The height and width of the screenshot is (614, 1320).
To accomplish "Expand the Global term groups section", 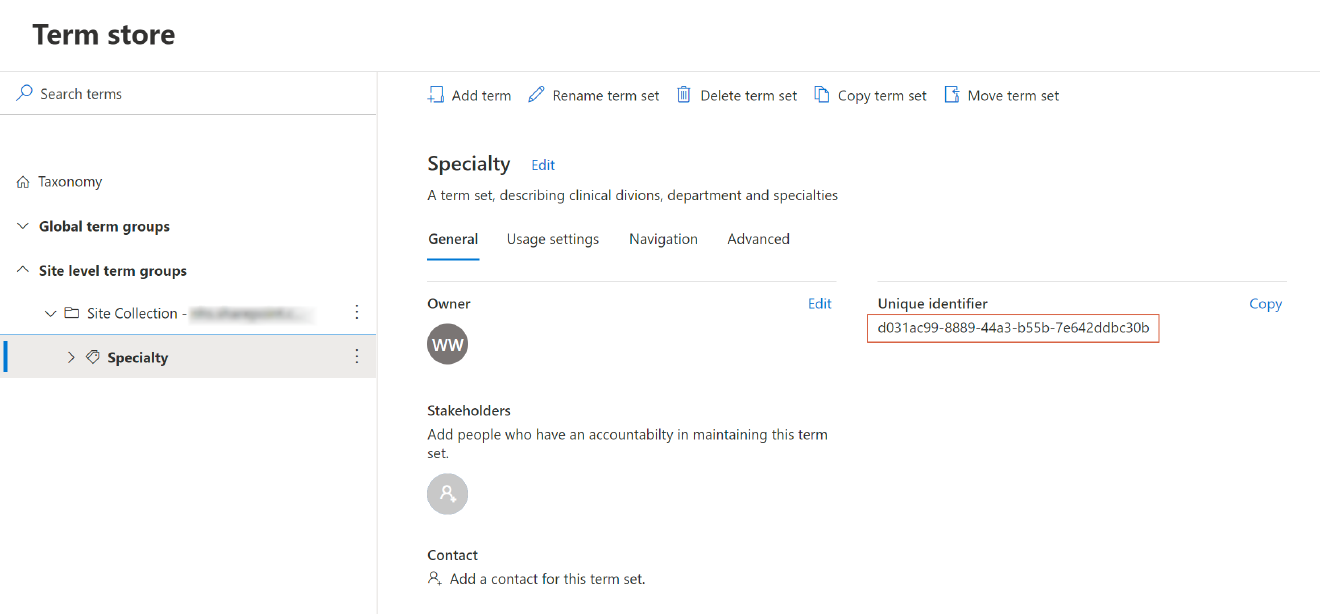I will coord(22,226).
